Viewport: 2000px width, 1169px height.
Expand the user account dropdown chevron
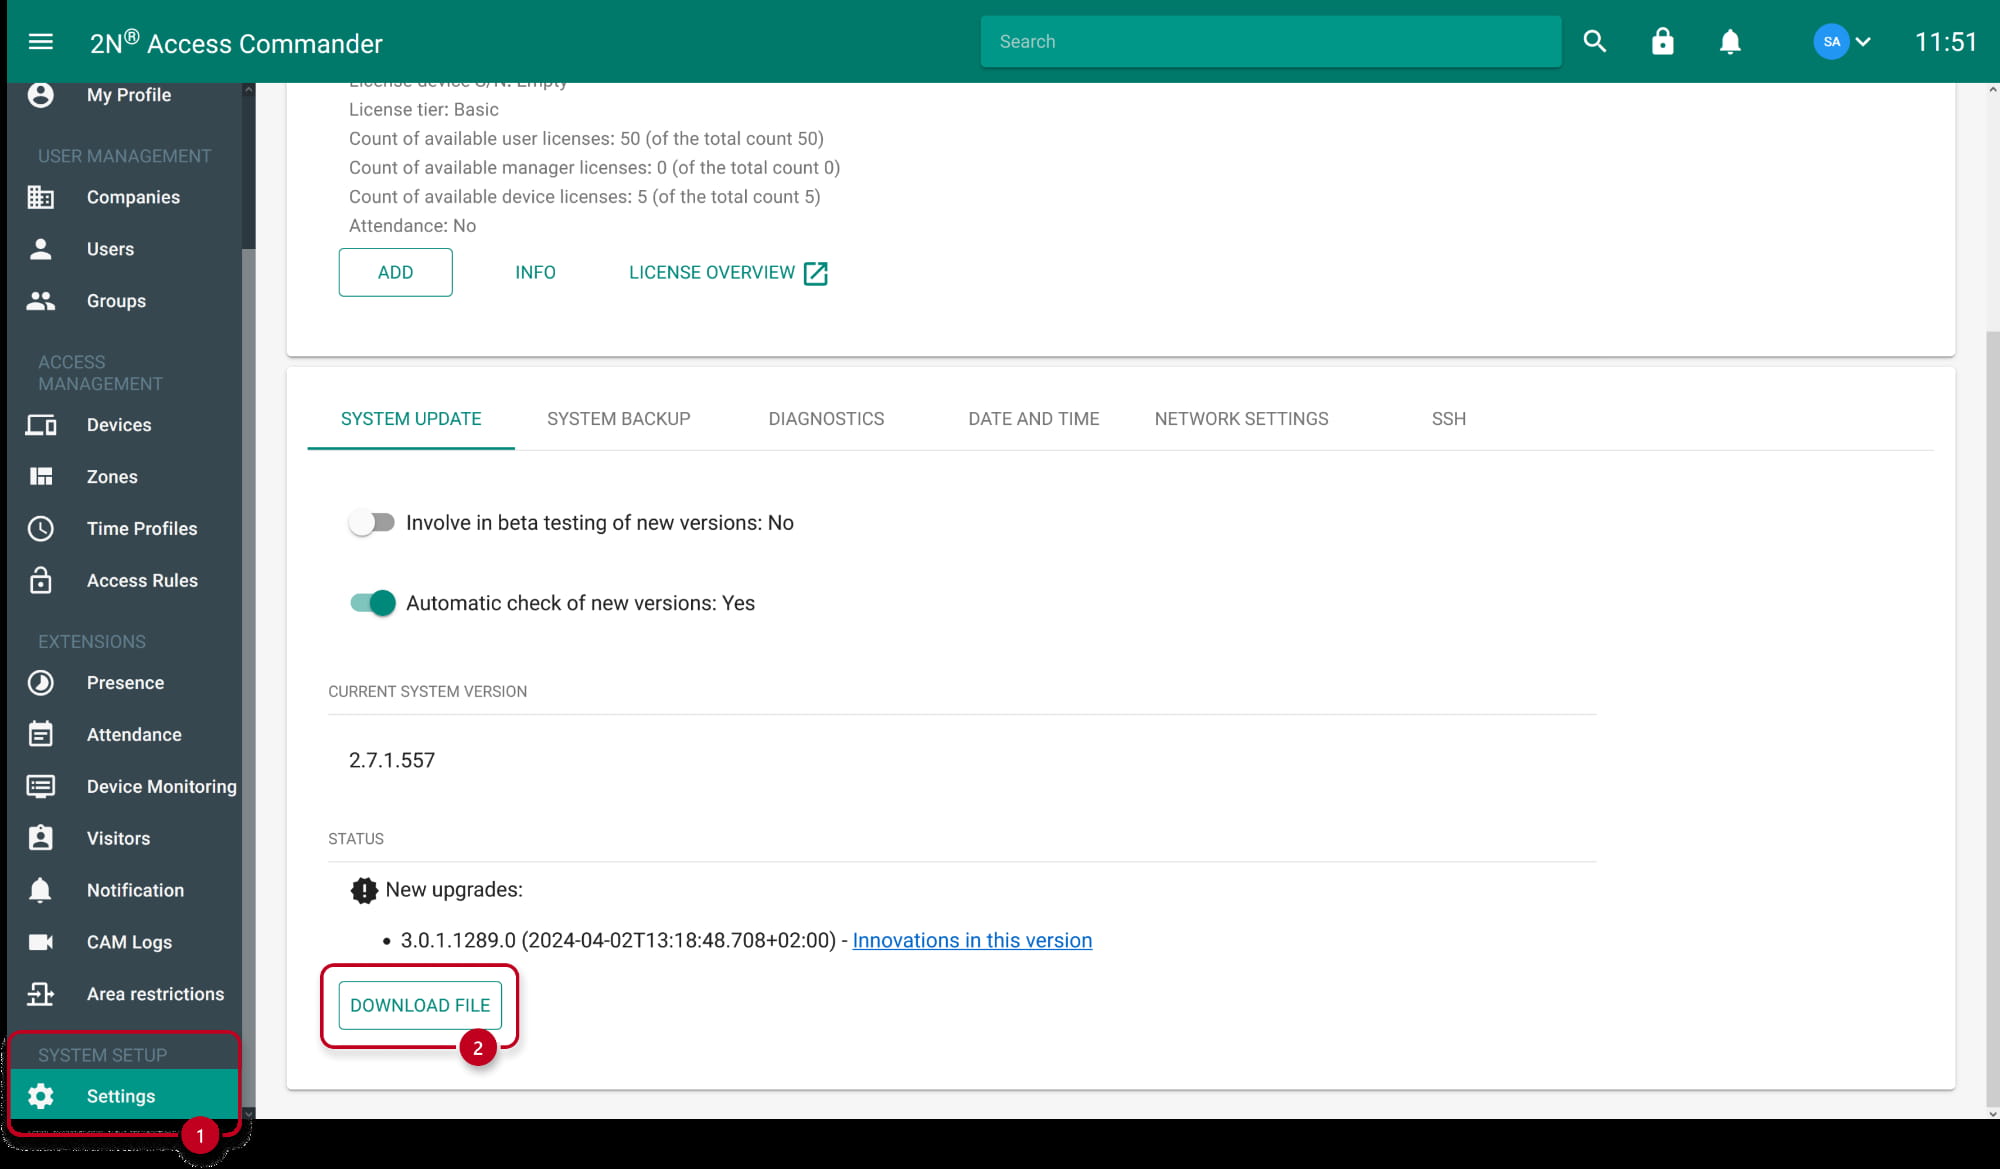click(1863, 42)
